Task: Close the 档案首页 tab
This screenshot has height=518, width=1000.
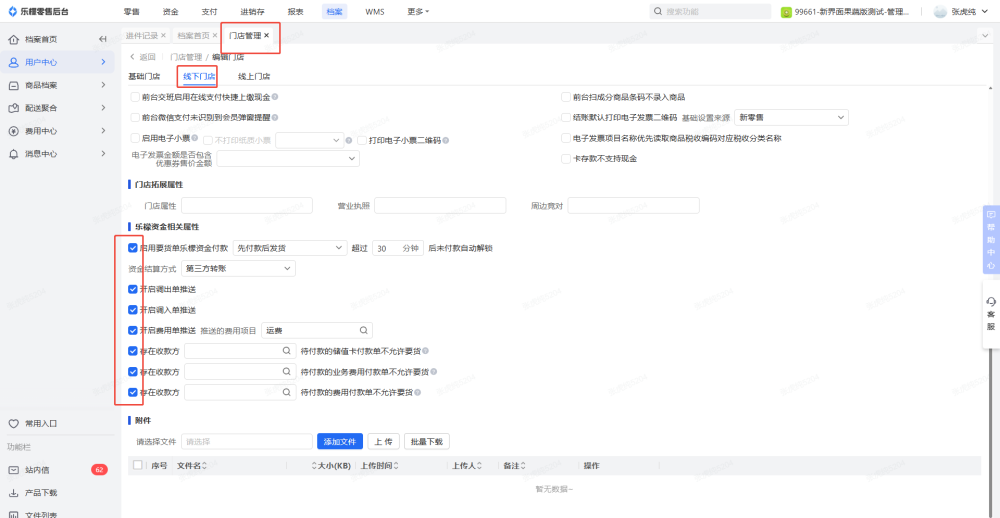Action: tap(215, 36)
